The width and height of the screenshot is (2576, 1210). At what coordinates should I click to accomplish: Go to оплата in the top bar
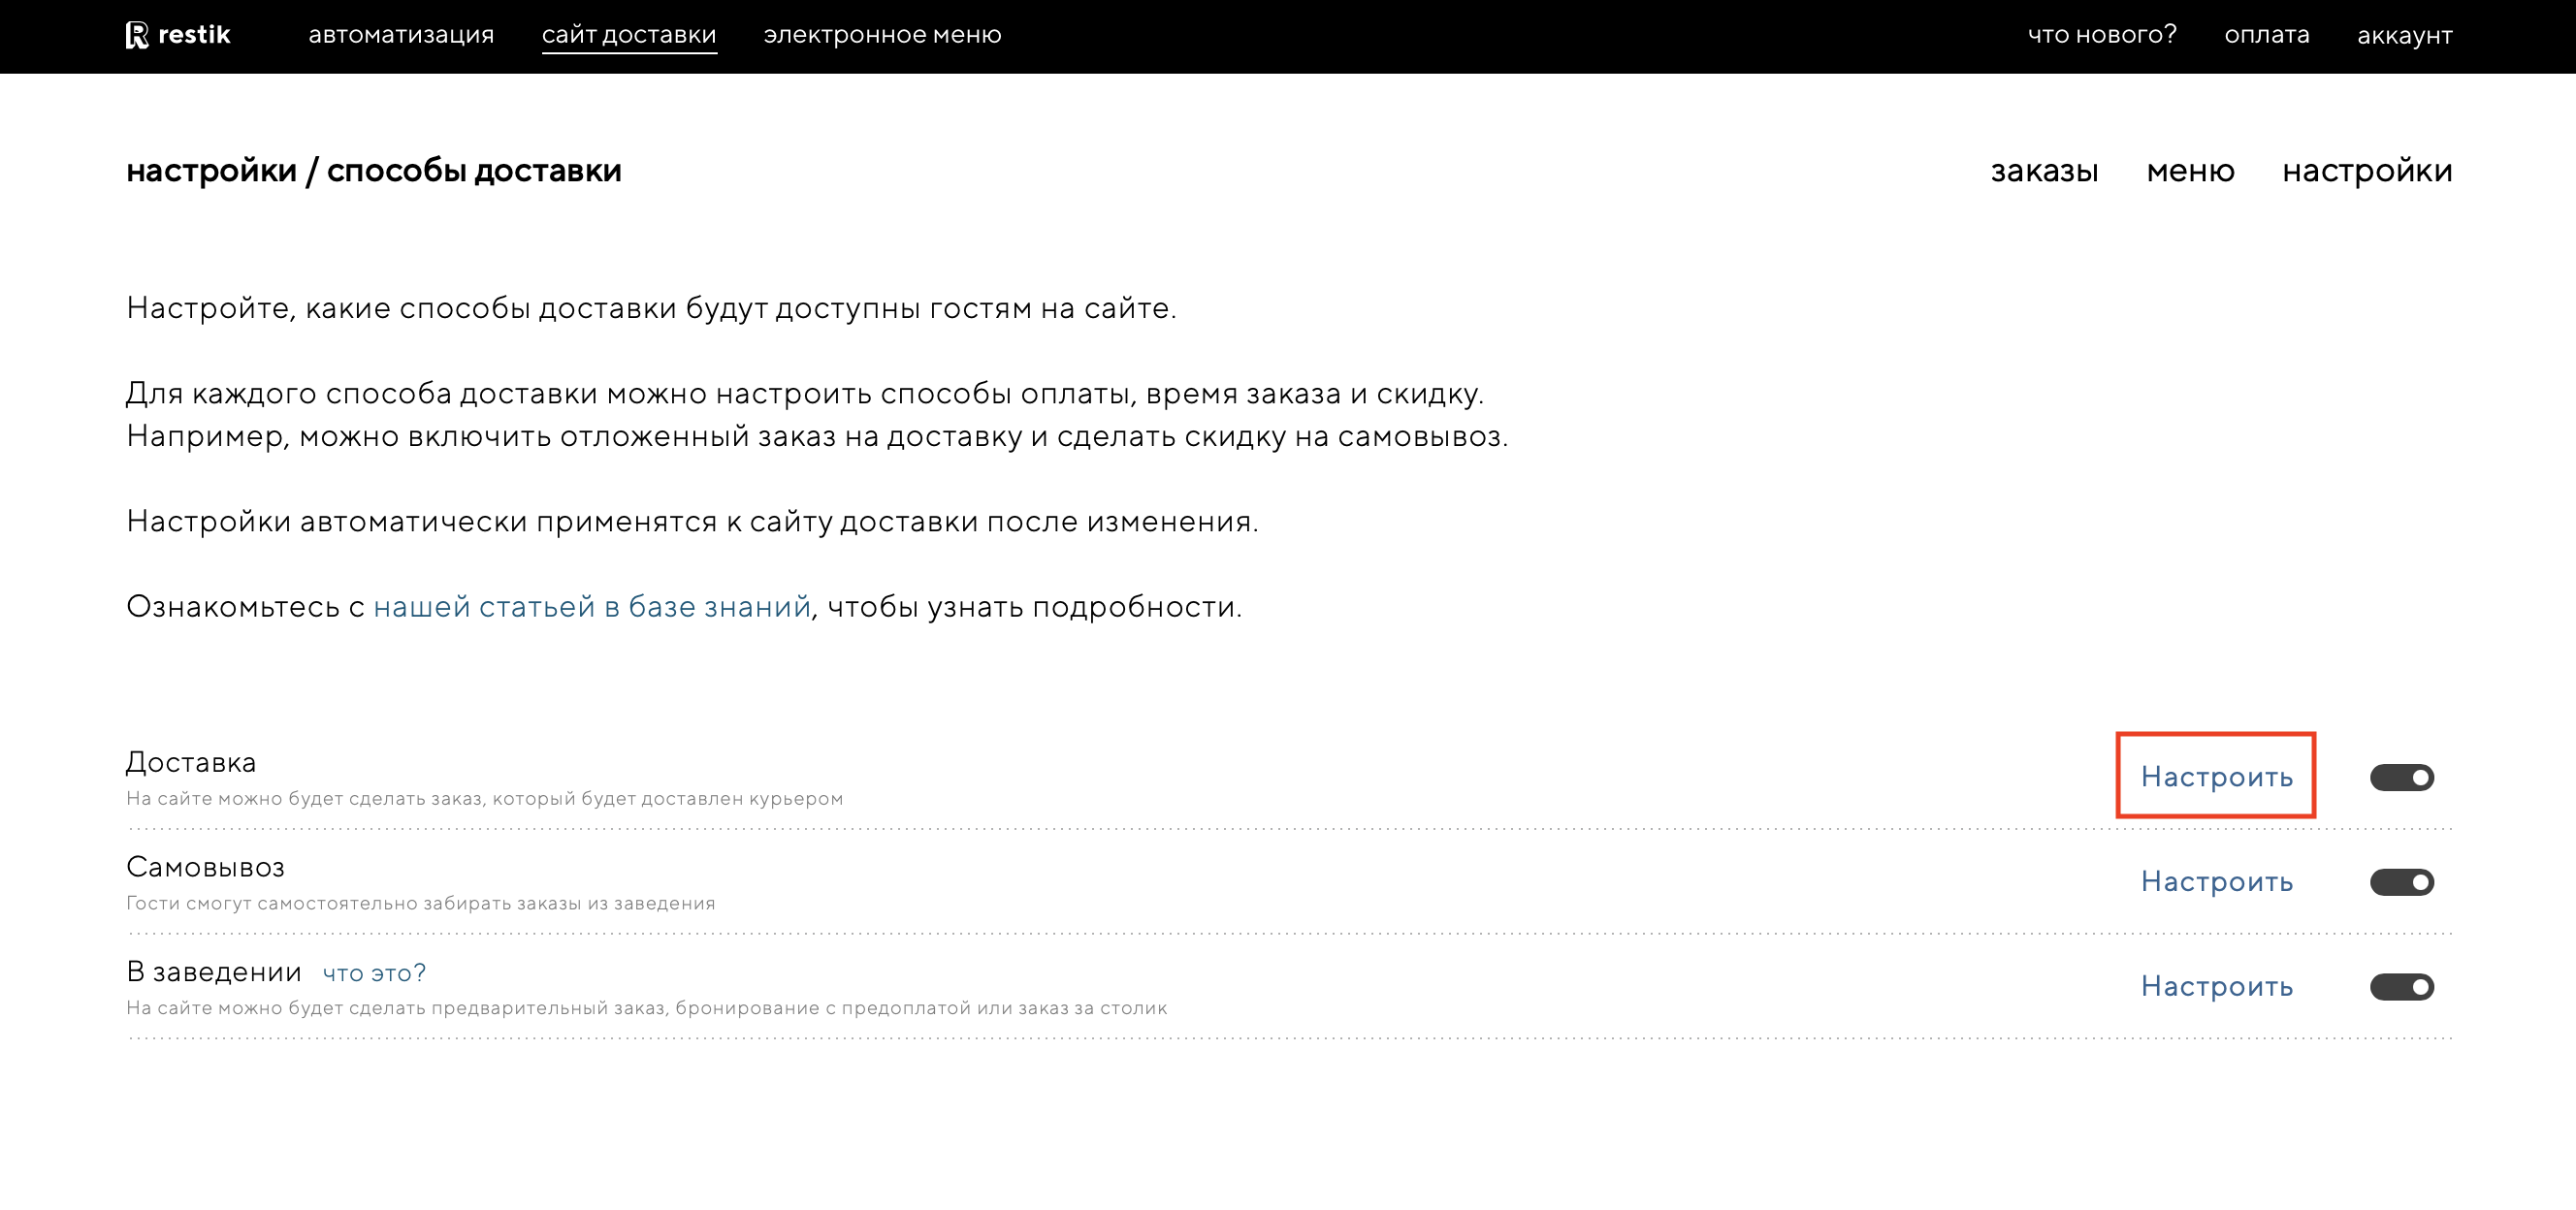pos(2266,35)
